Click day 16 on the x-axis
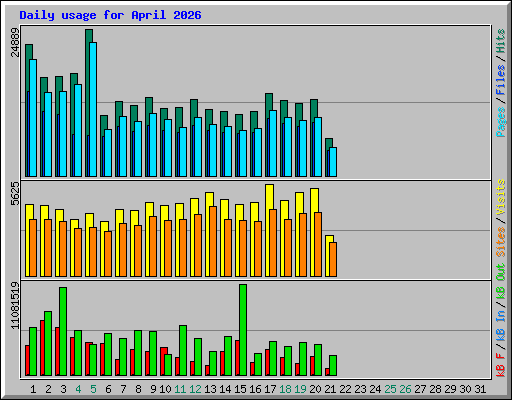The width and height of the screenshot is (512, 400). pos(255,389)
